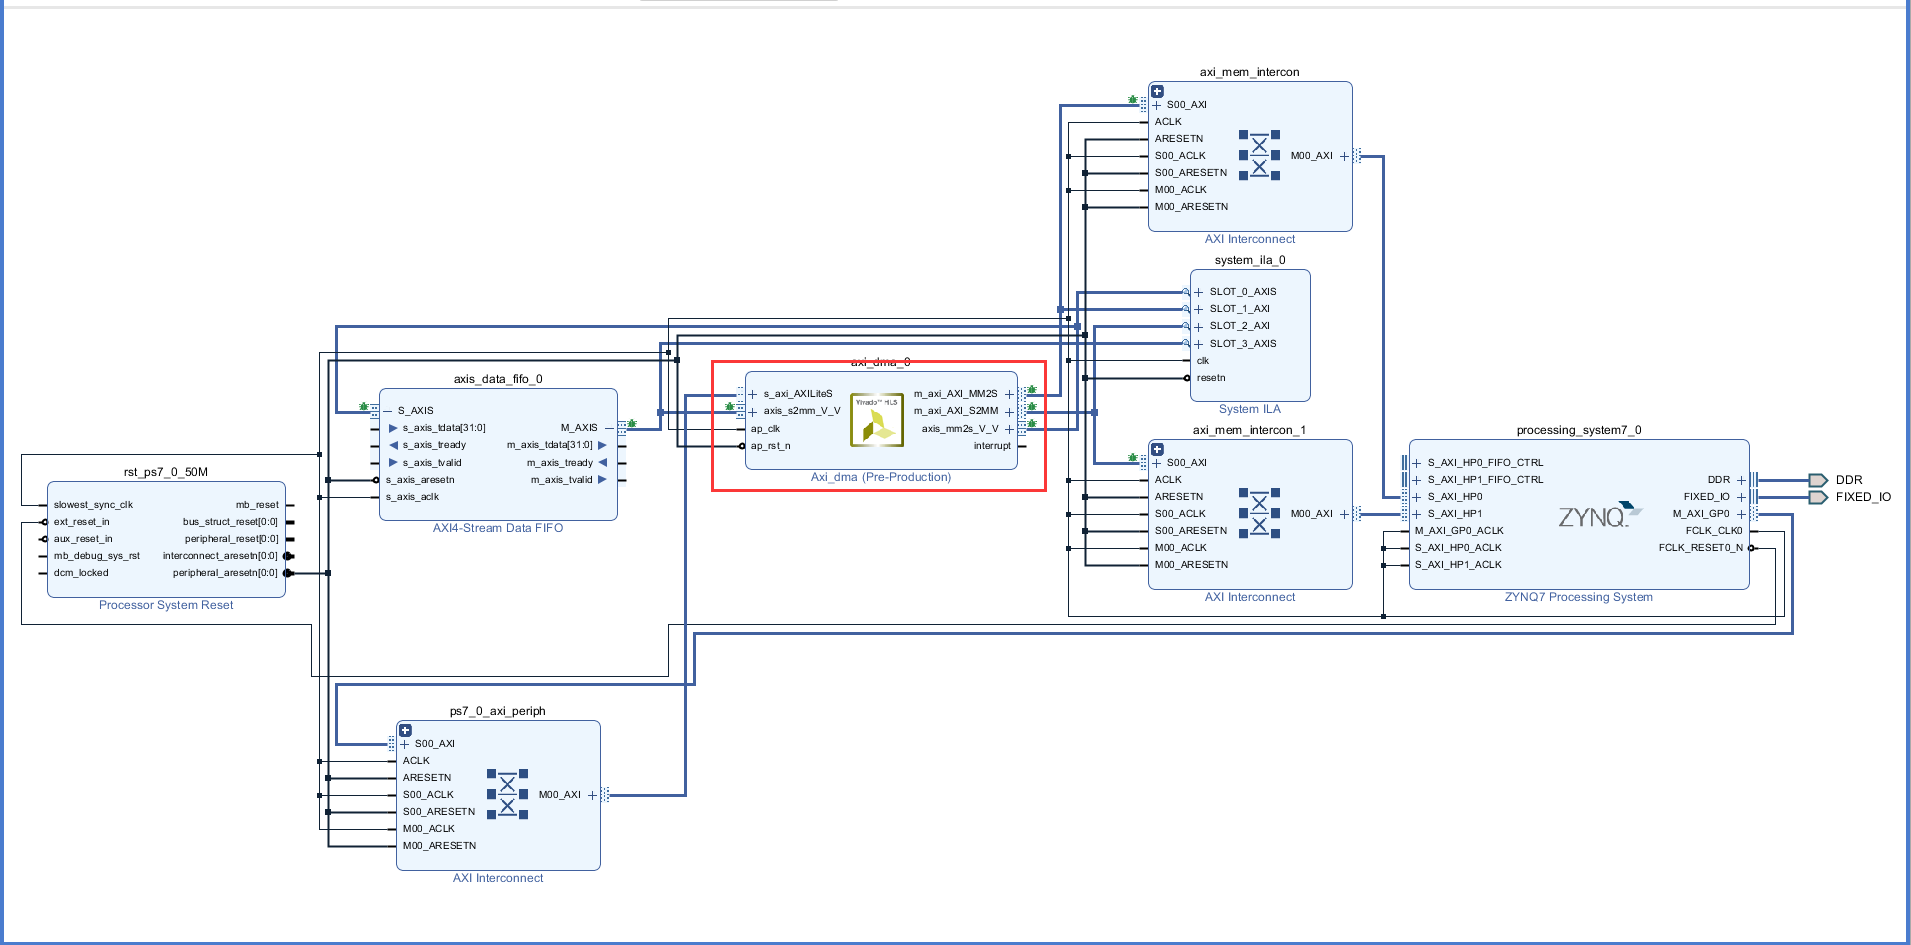1911x945 pixels.
Task: Click the crossbar switch icon in axi_mem_intercon
Action: coord(1262,155)
